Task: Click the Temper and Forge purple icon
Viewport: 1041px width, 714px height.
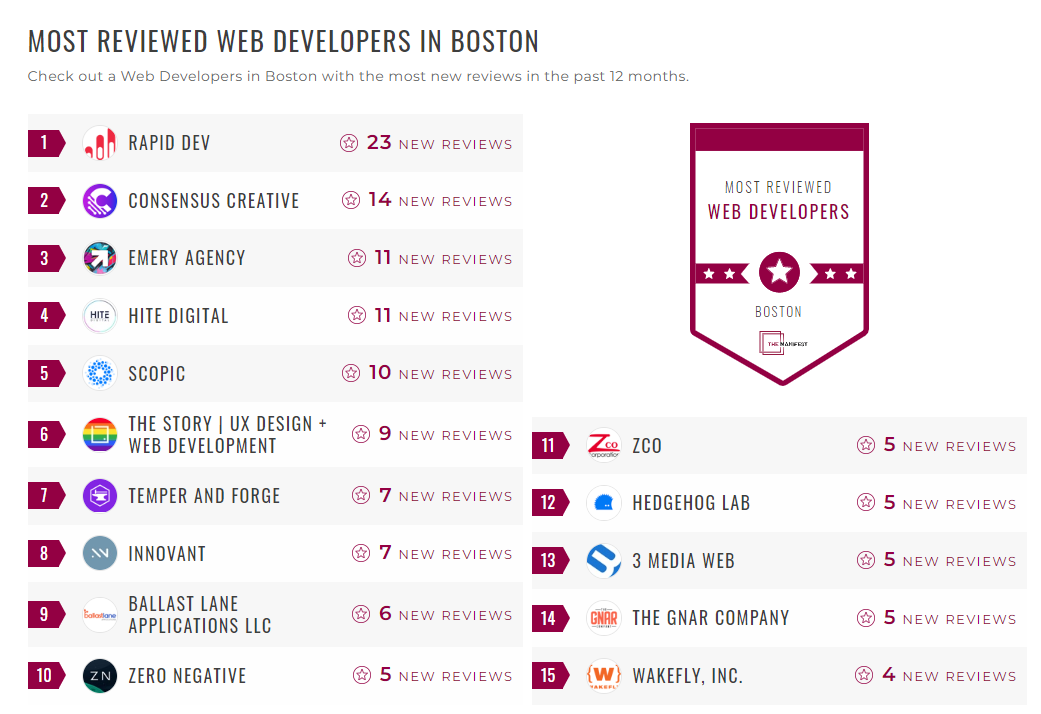Action: [99, 495]
